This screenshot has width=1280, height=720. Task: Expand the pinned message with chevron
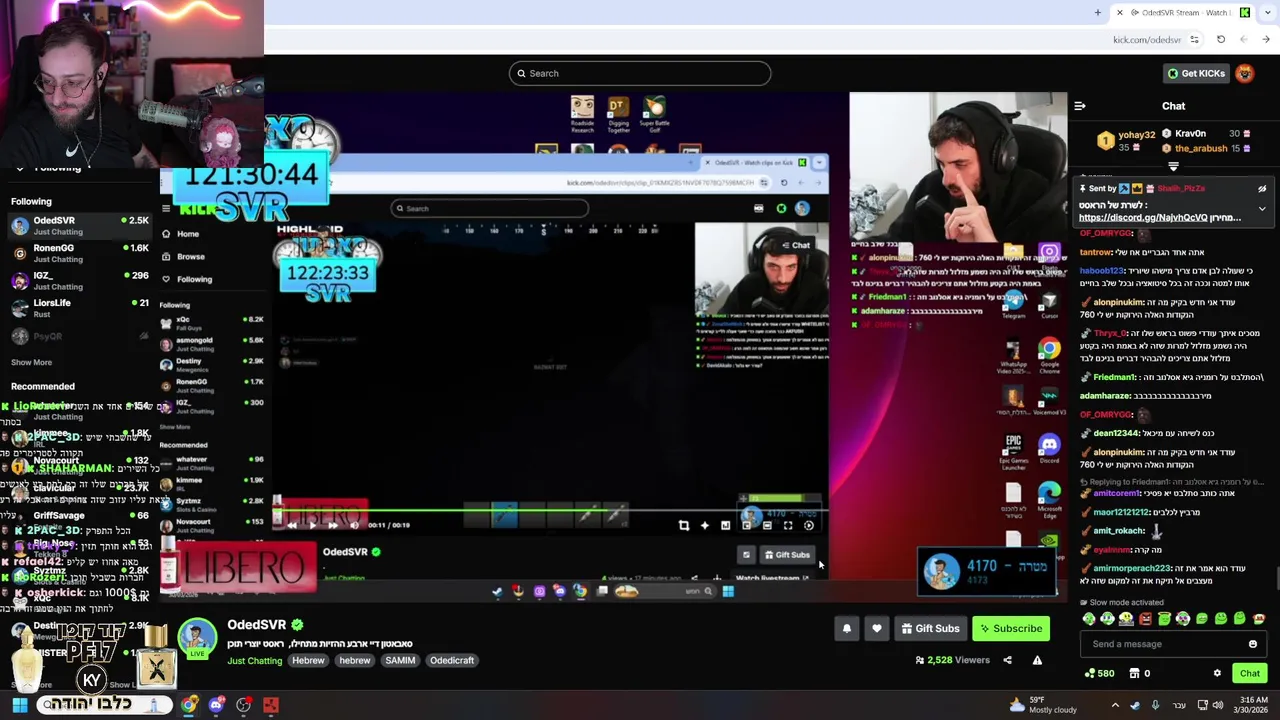point(1262,209)
